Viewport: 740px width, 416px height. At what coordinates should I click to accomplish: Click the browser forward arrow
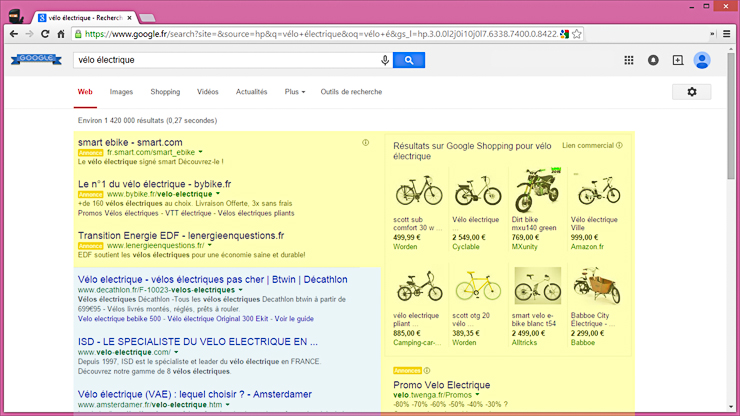tap(29, 34)
